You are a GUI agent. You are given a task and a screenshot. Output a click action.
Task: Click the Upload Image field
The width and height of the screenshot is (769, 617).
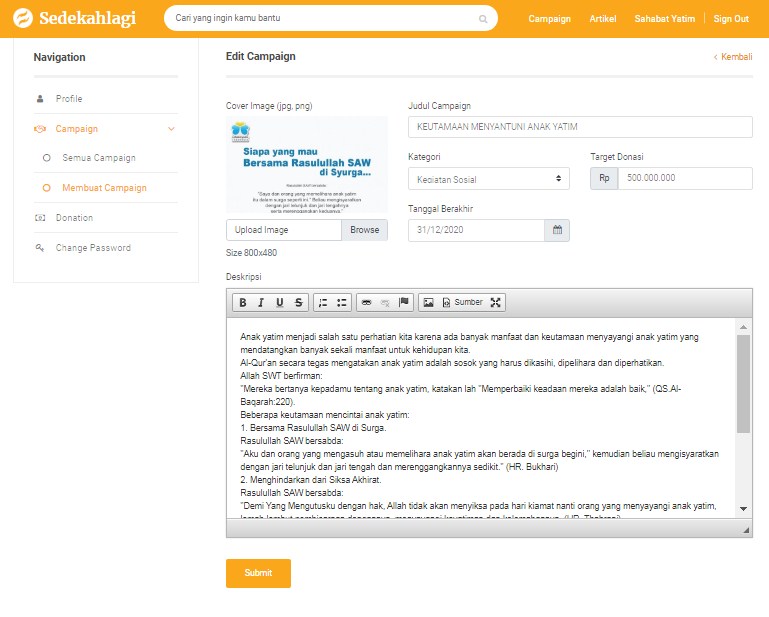coord(283,230)
